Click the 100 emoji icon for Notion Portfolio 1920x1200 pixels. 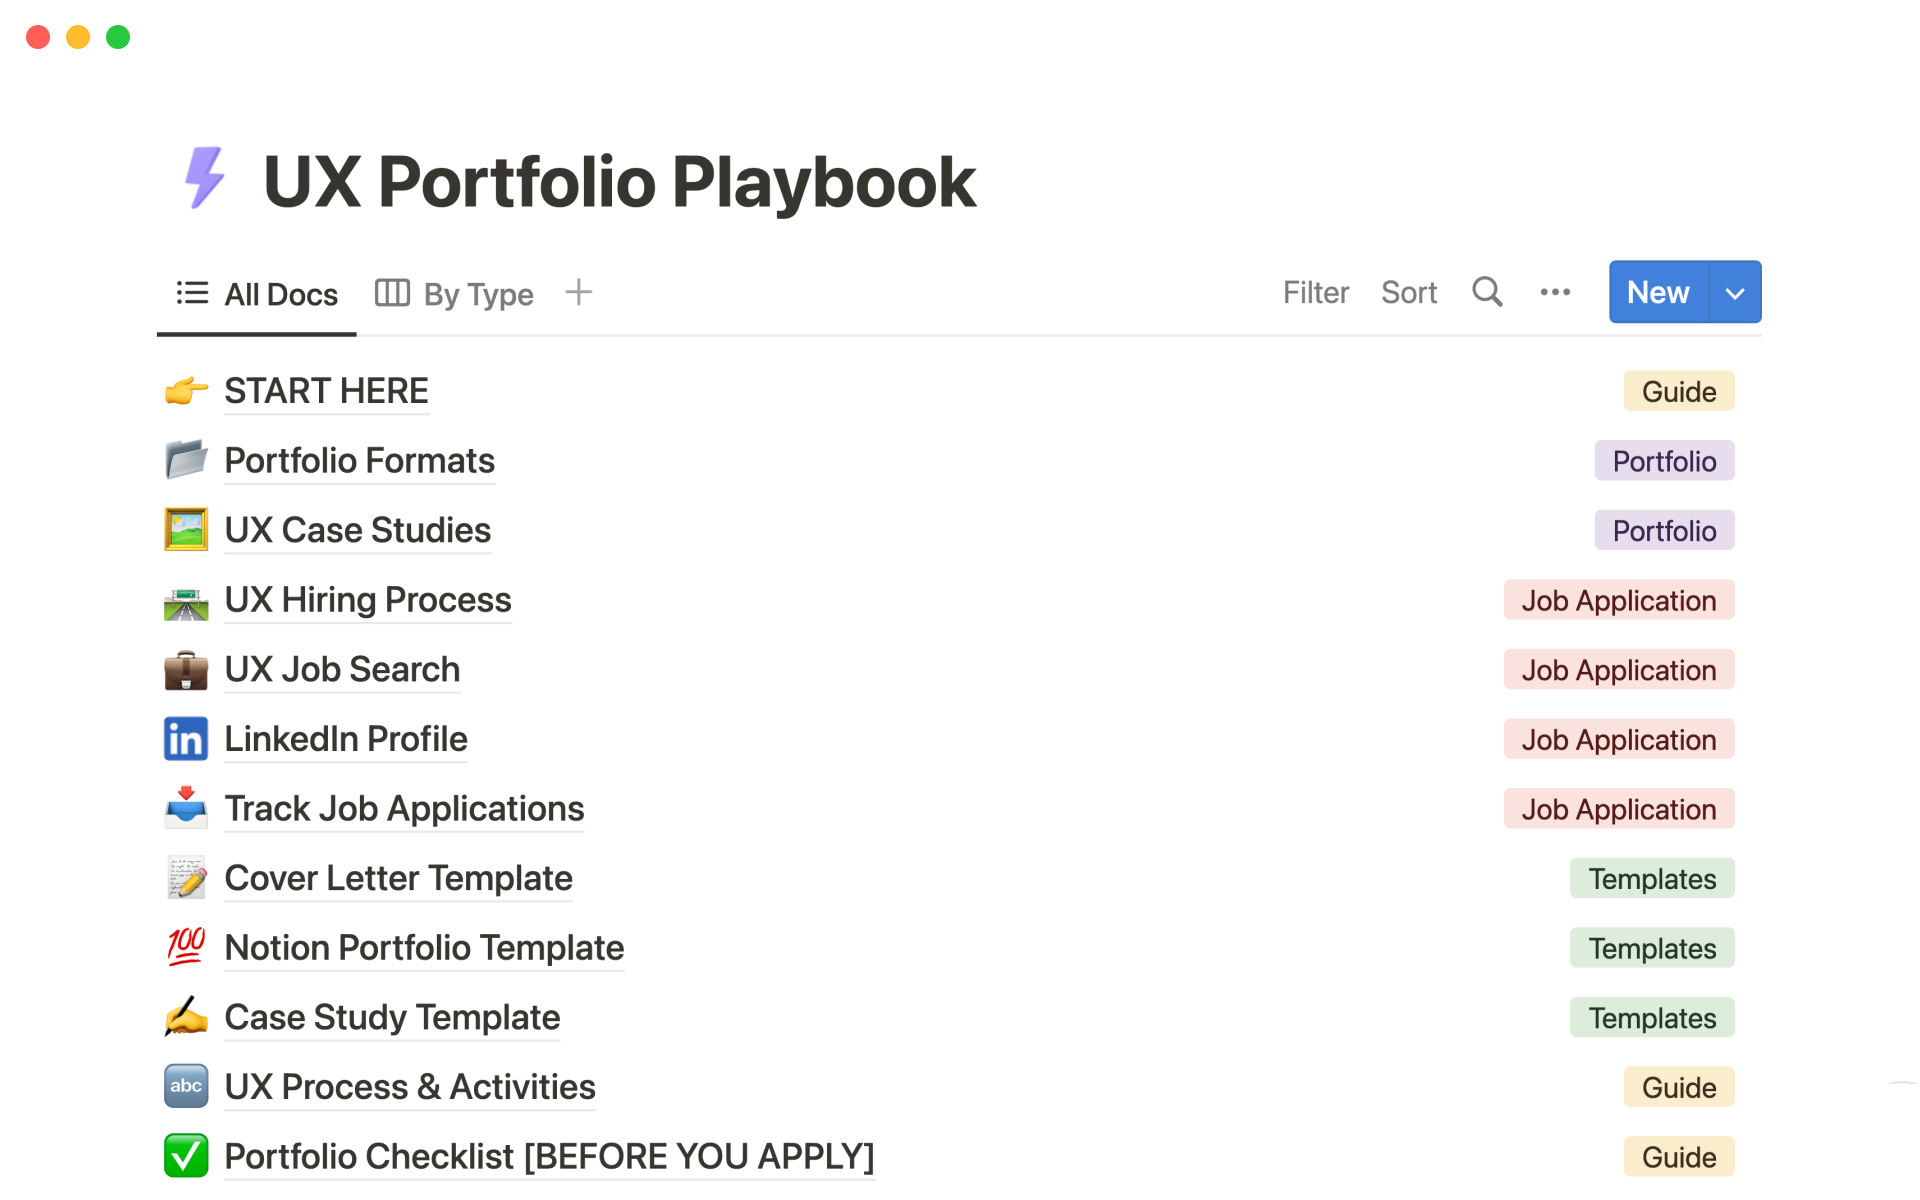pos(186,947)
